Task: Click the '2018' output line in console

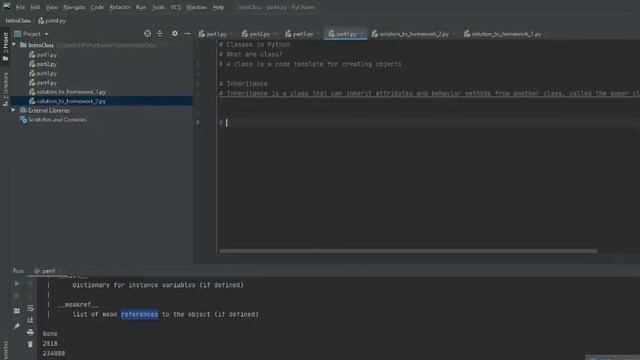Action: click(x=50, y=344)
